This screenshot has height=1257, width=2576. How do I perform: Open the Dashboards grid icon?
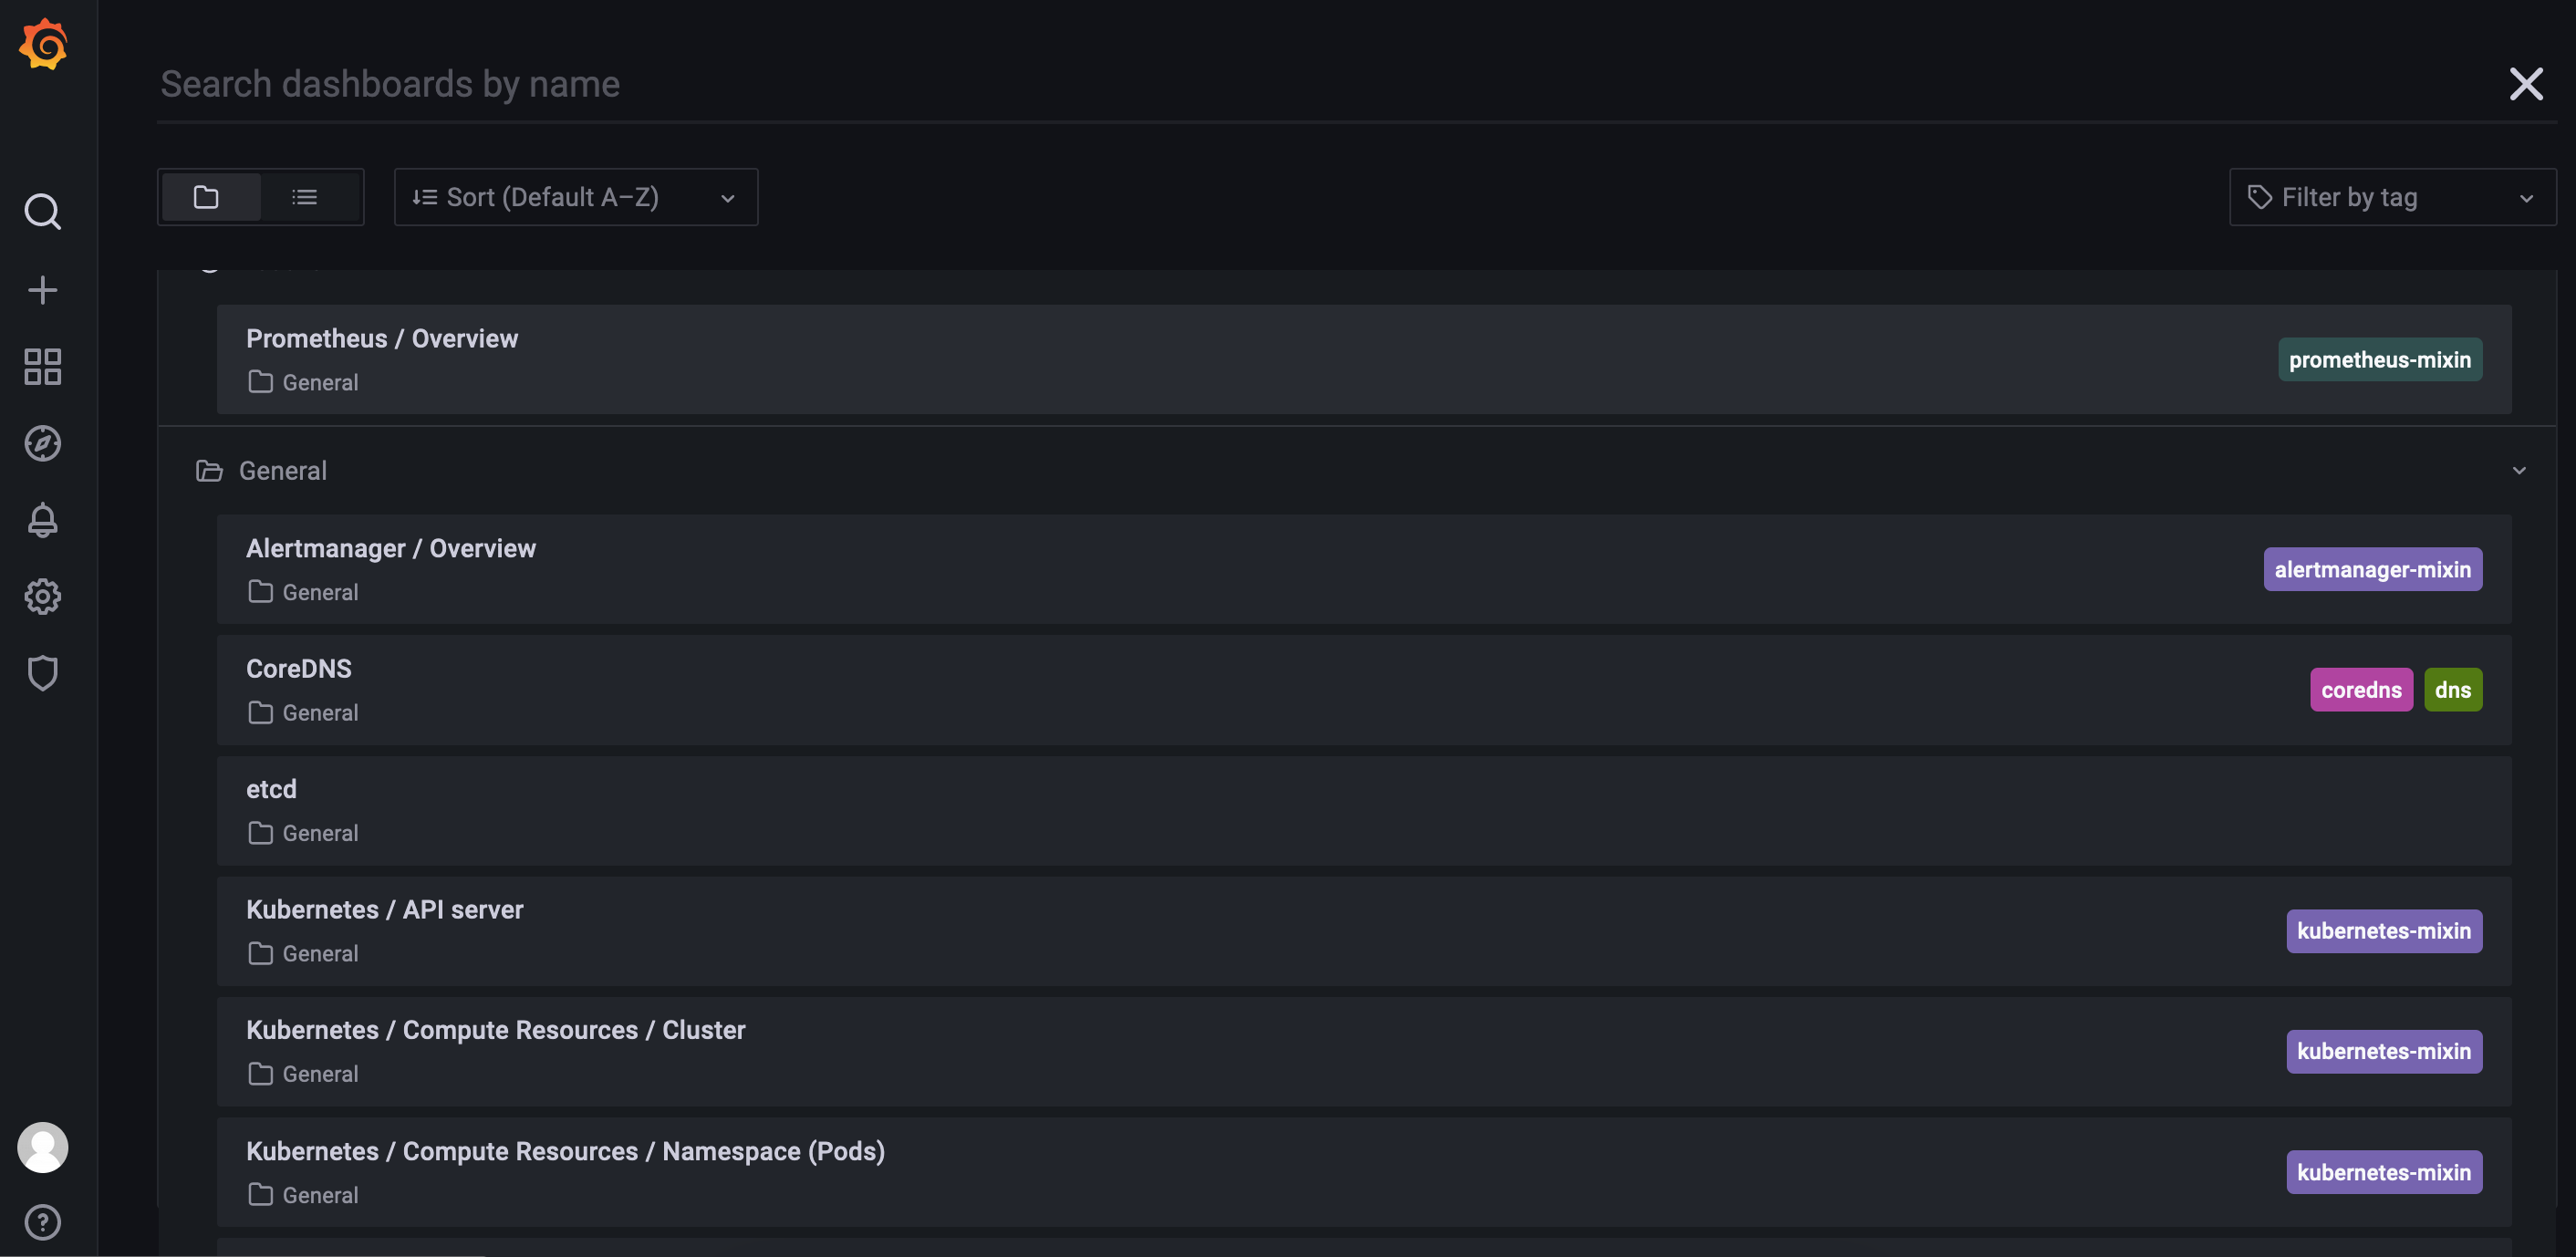point(43,367)
